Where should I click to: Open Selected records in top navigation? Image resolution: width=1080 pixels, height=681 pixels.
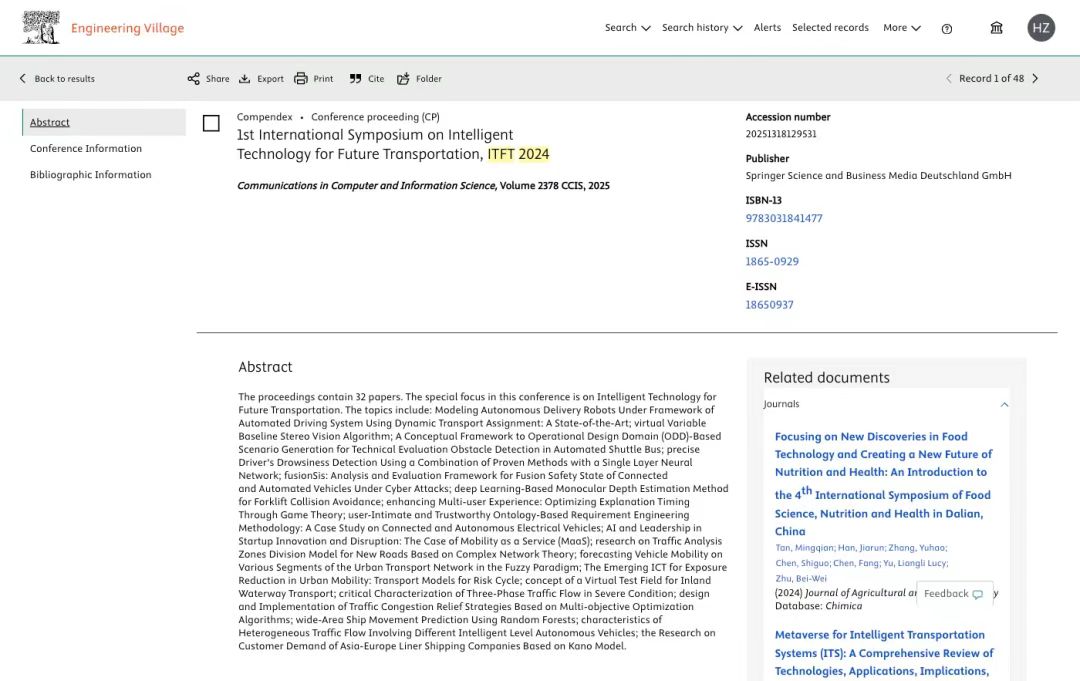click(x=830, y=28)
